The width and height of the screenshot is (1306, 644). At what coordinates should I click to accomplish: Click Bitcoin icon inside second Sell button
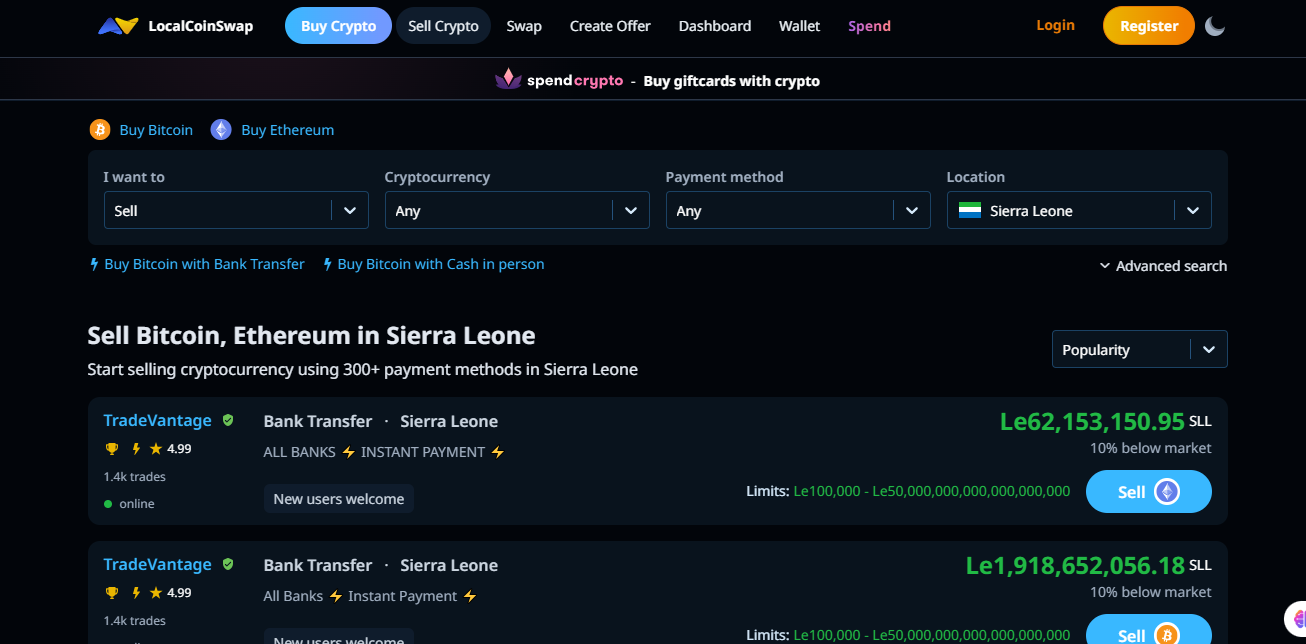click(1167, 635)
